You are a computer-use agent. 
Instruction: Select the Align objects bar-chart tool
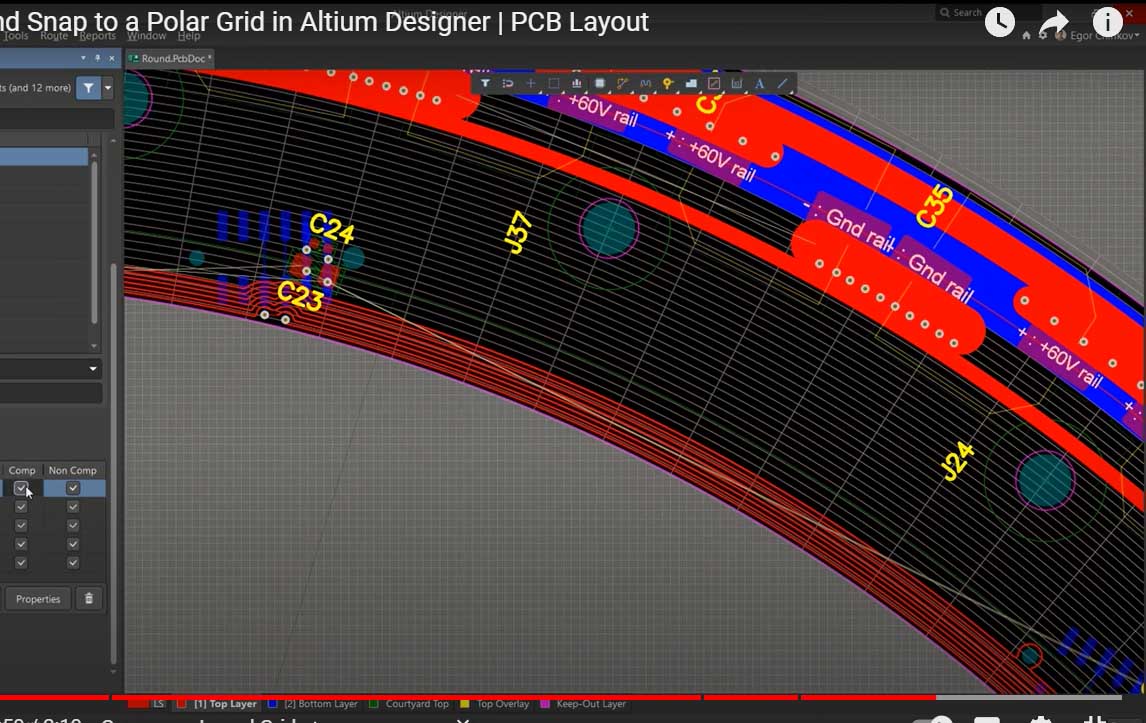click(x=576, y=84)
